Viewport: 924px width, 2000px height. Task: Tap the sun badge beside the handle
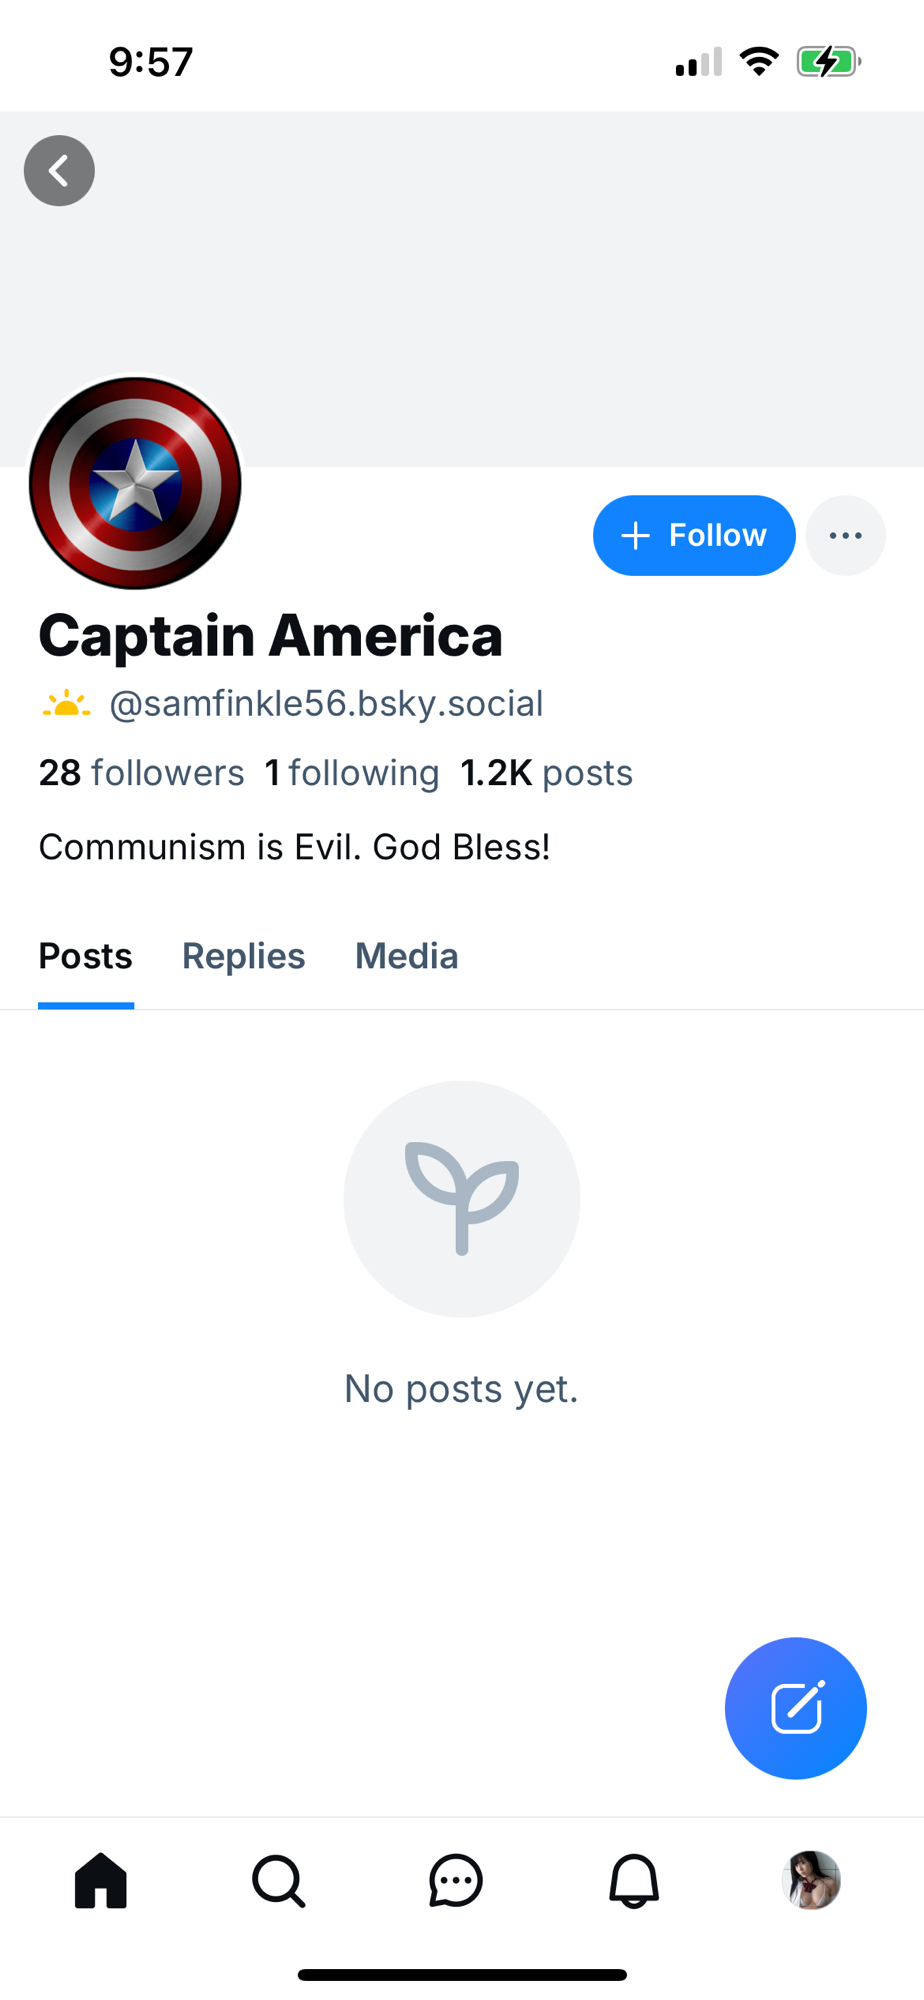66,704
